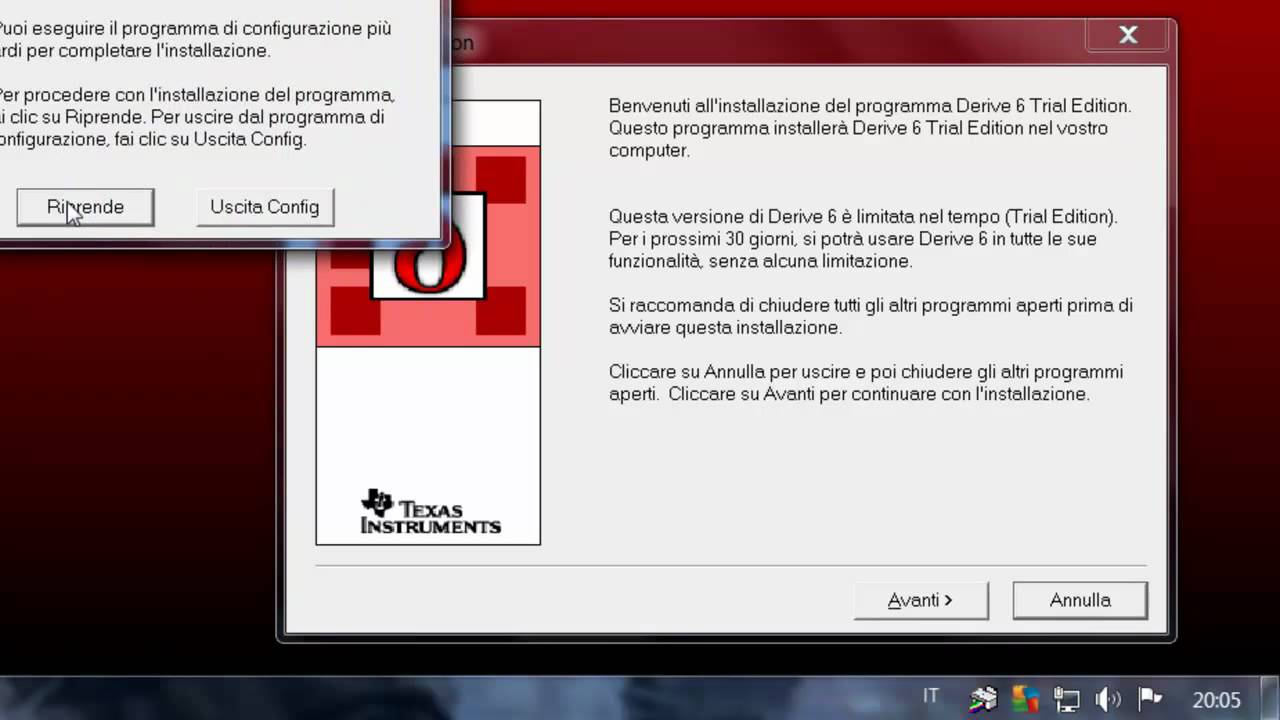Click the 'Cliccare su Annulla per uscire' text
Image resolution: width=1280 pixels, height=720 pixels.
point(866,383)
